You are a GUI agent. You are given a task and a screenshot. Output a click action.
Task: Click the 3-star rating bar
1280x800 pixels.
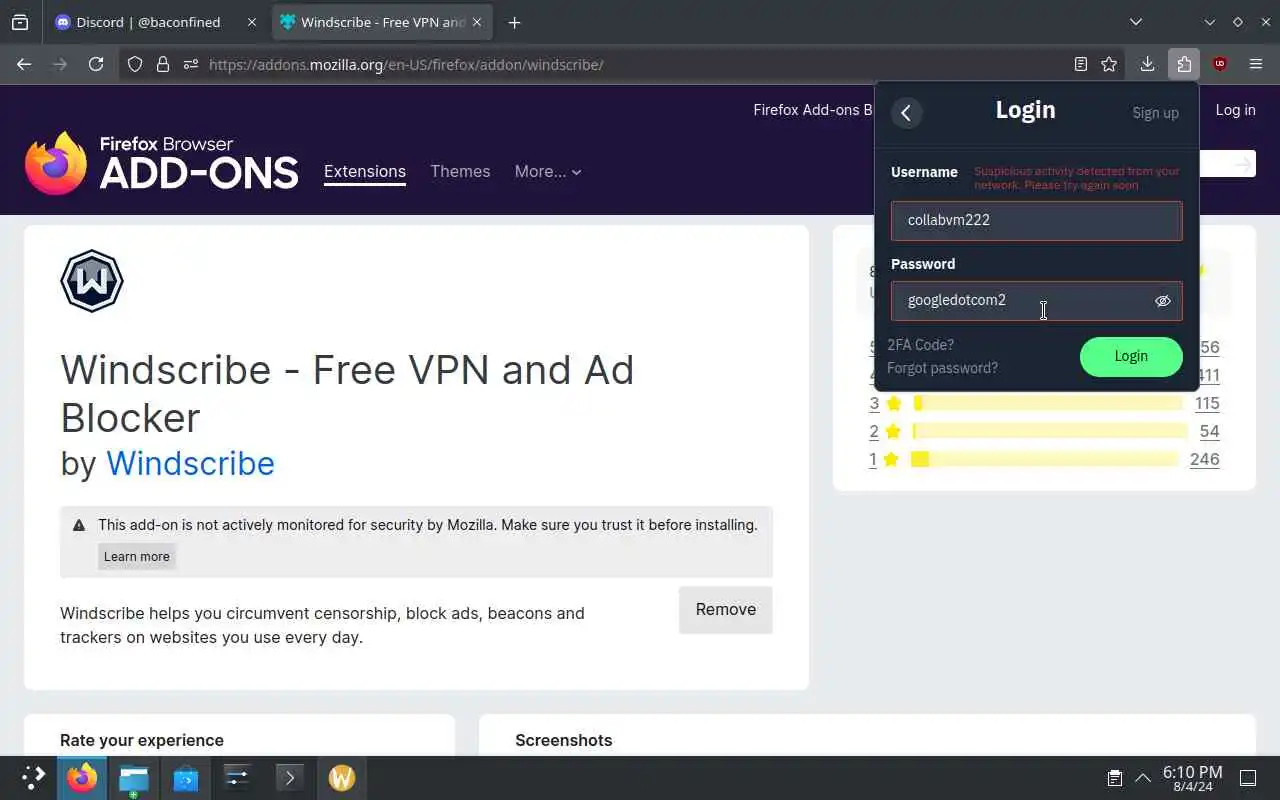pos(1048,403)
